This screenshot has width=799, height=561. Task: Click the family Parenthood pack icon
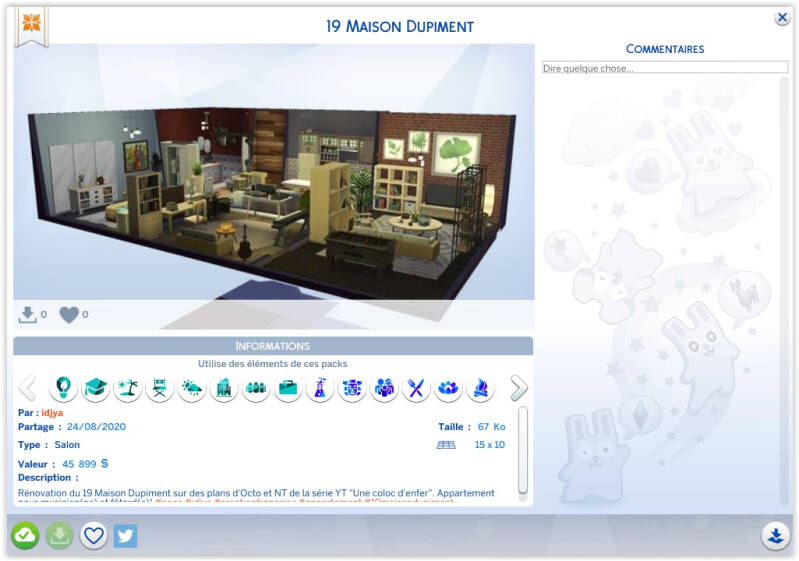pyautogui.click(x=384, y=388)
